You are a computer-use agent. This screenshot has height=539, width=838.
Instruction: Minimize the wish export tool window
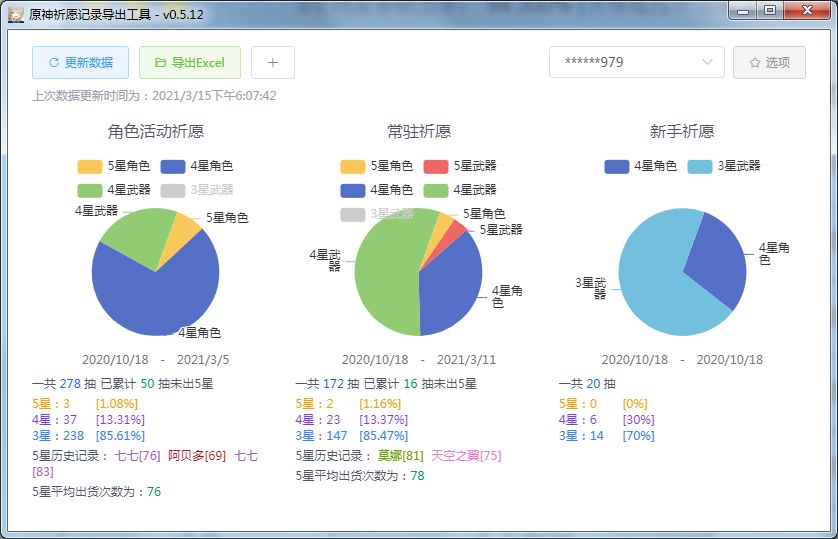(x=742, y=10)
